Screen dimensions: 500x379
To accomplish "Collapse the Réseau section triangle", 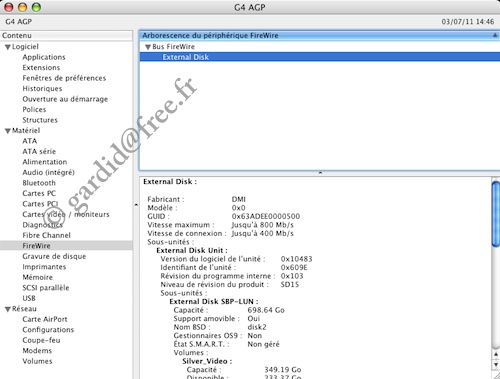I will (8, 309).
